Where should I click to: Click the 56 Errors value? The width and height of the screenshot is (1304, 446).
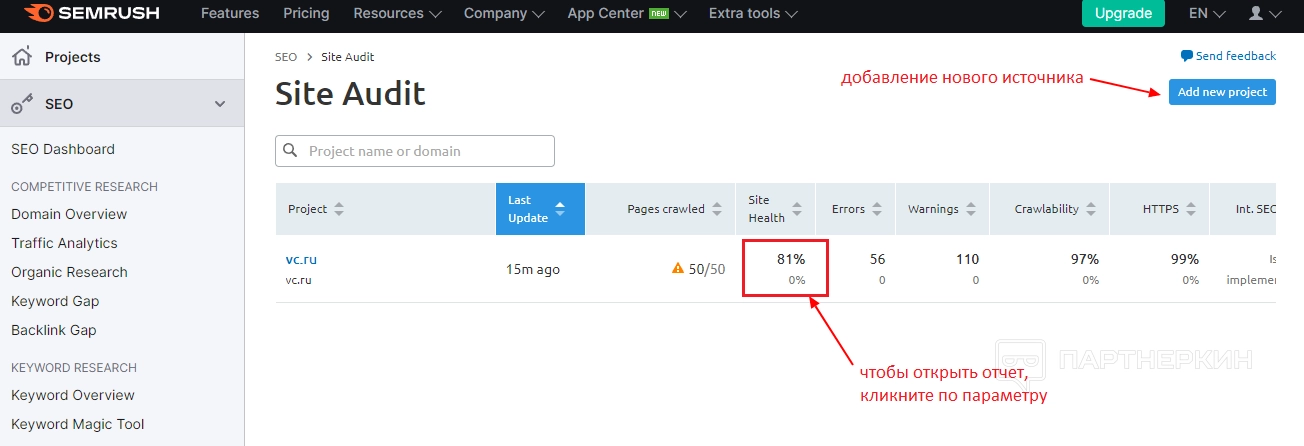click(877, 259)
